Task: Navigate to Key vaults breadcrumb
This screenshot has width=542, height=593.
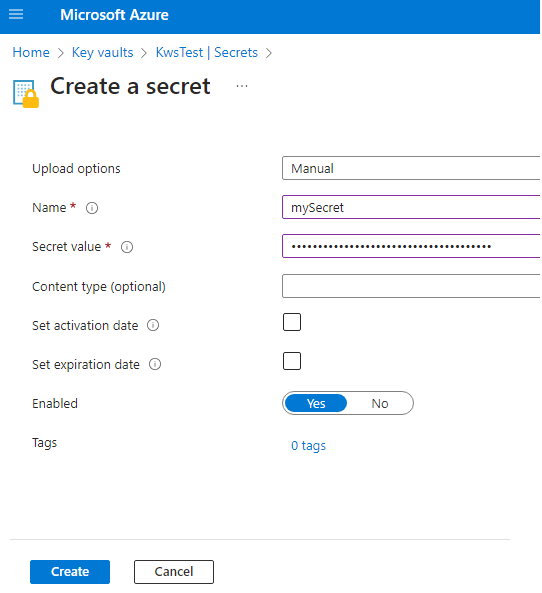Action: click(102, 52)
